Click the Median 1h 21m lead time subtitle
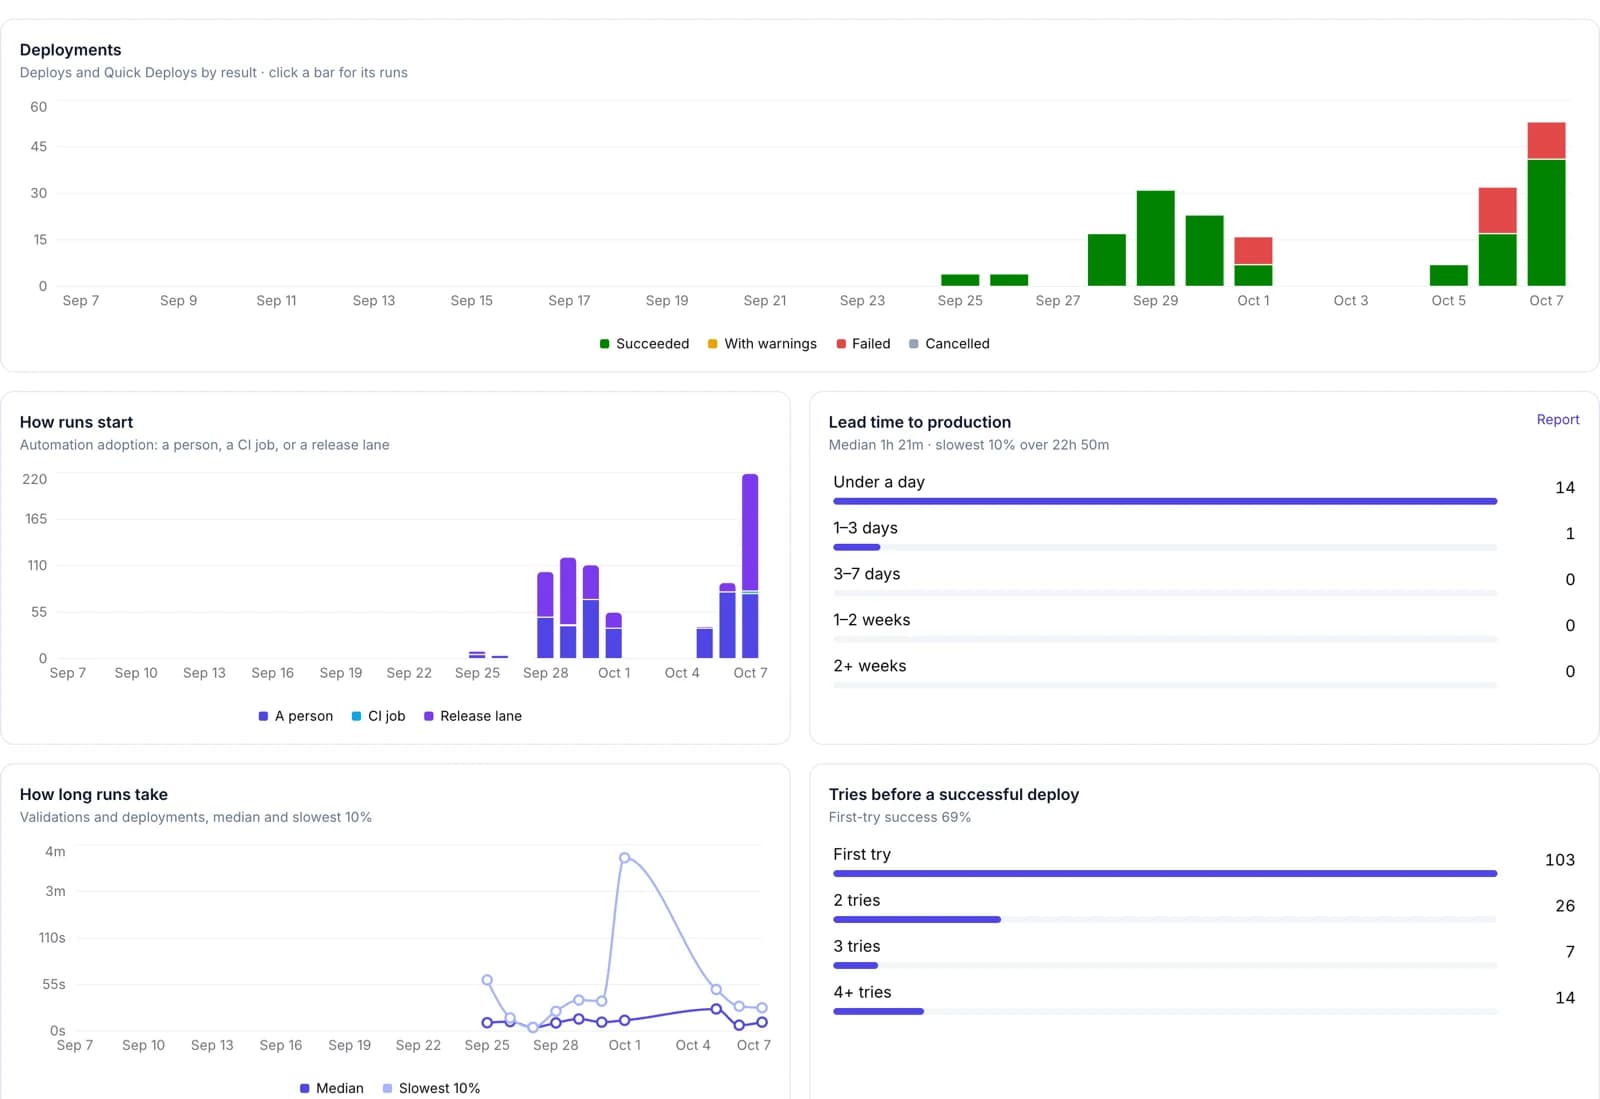This screenshot has height=1099, width=1600. [x=969, y=445]
